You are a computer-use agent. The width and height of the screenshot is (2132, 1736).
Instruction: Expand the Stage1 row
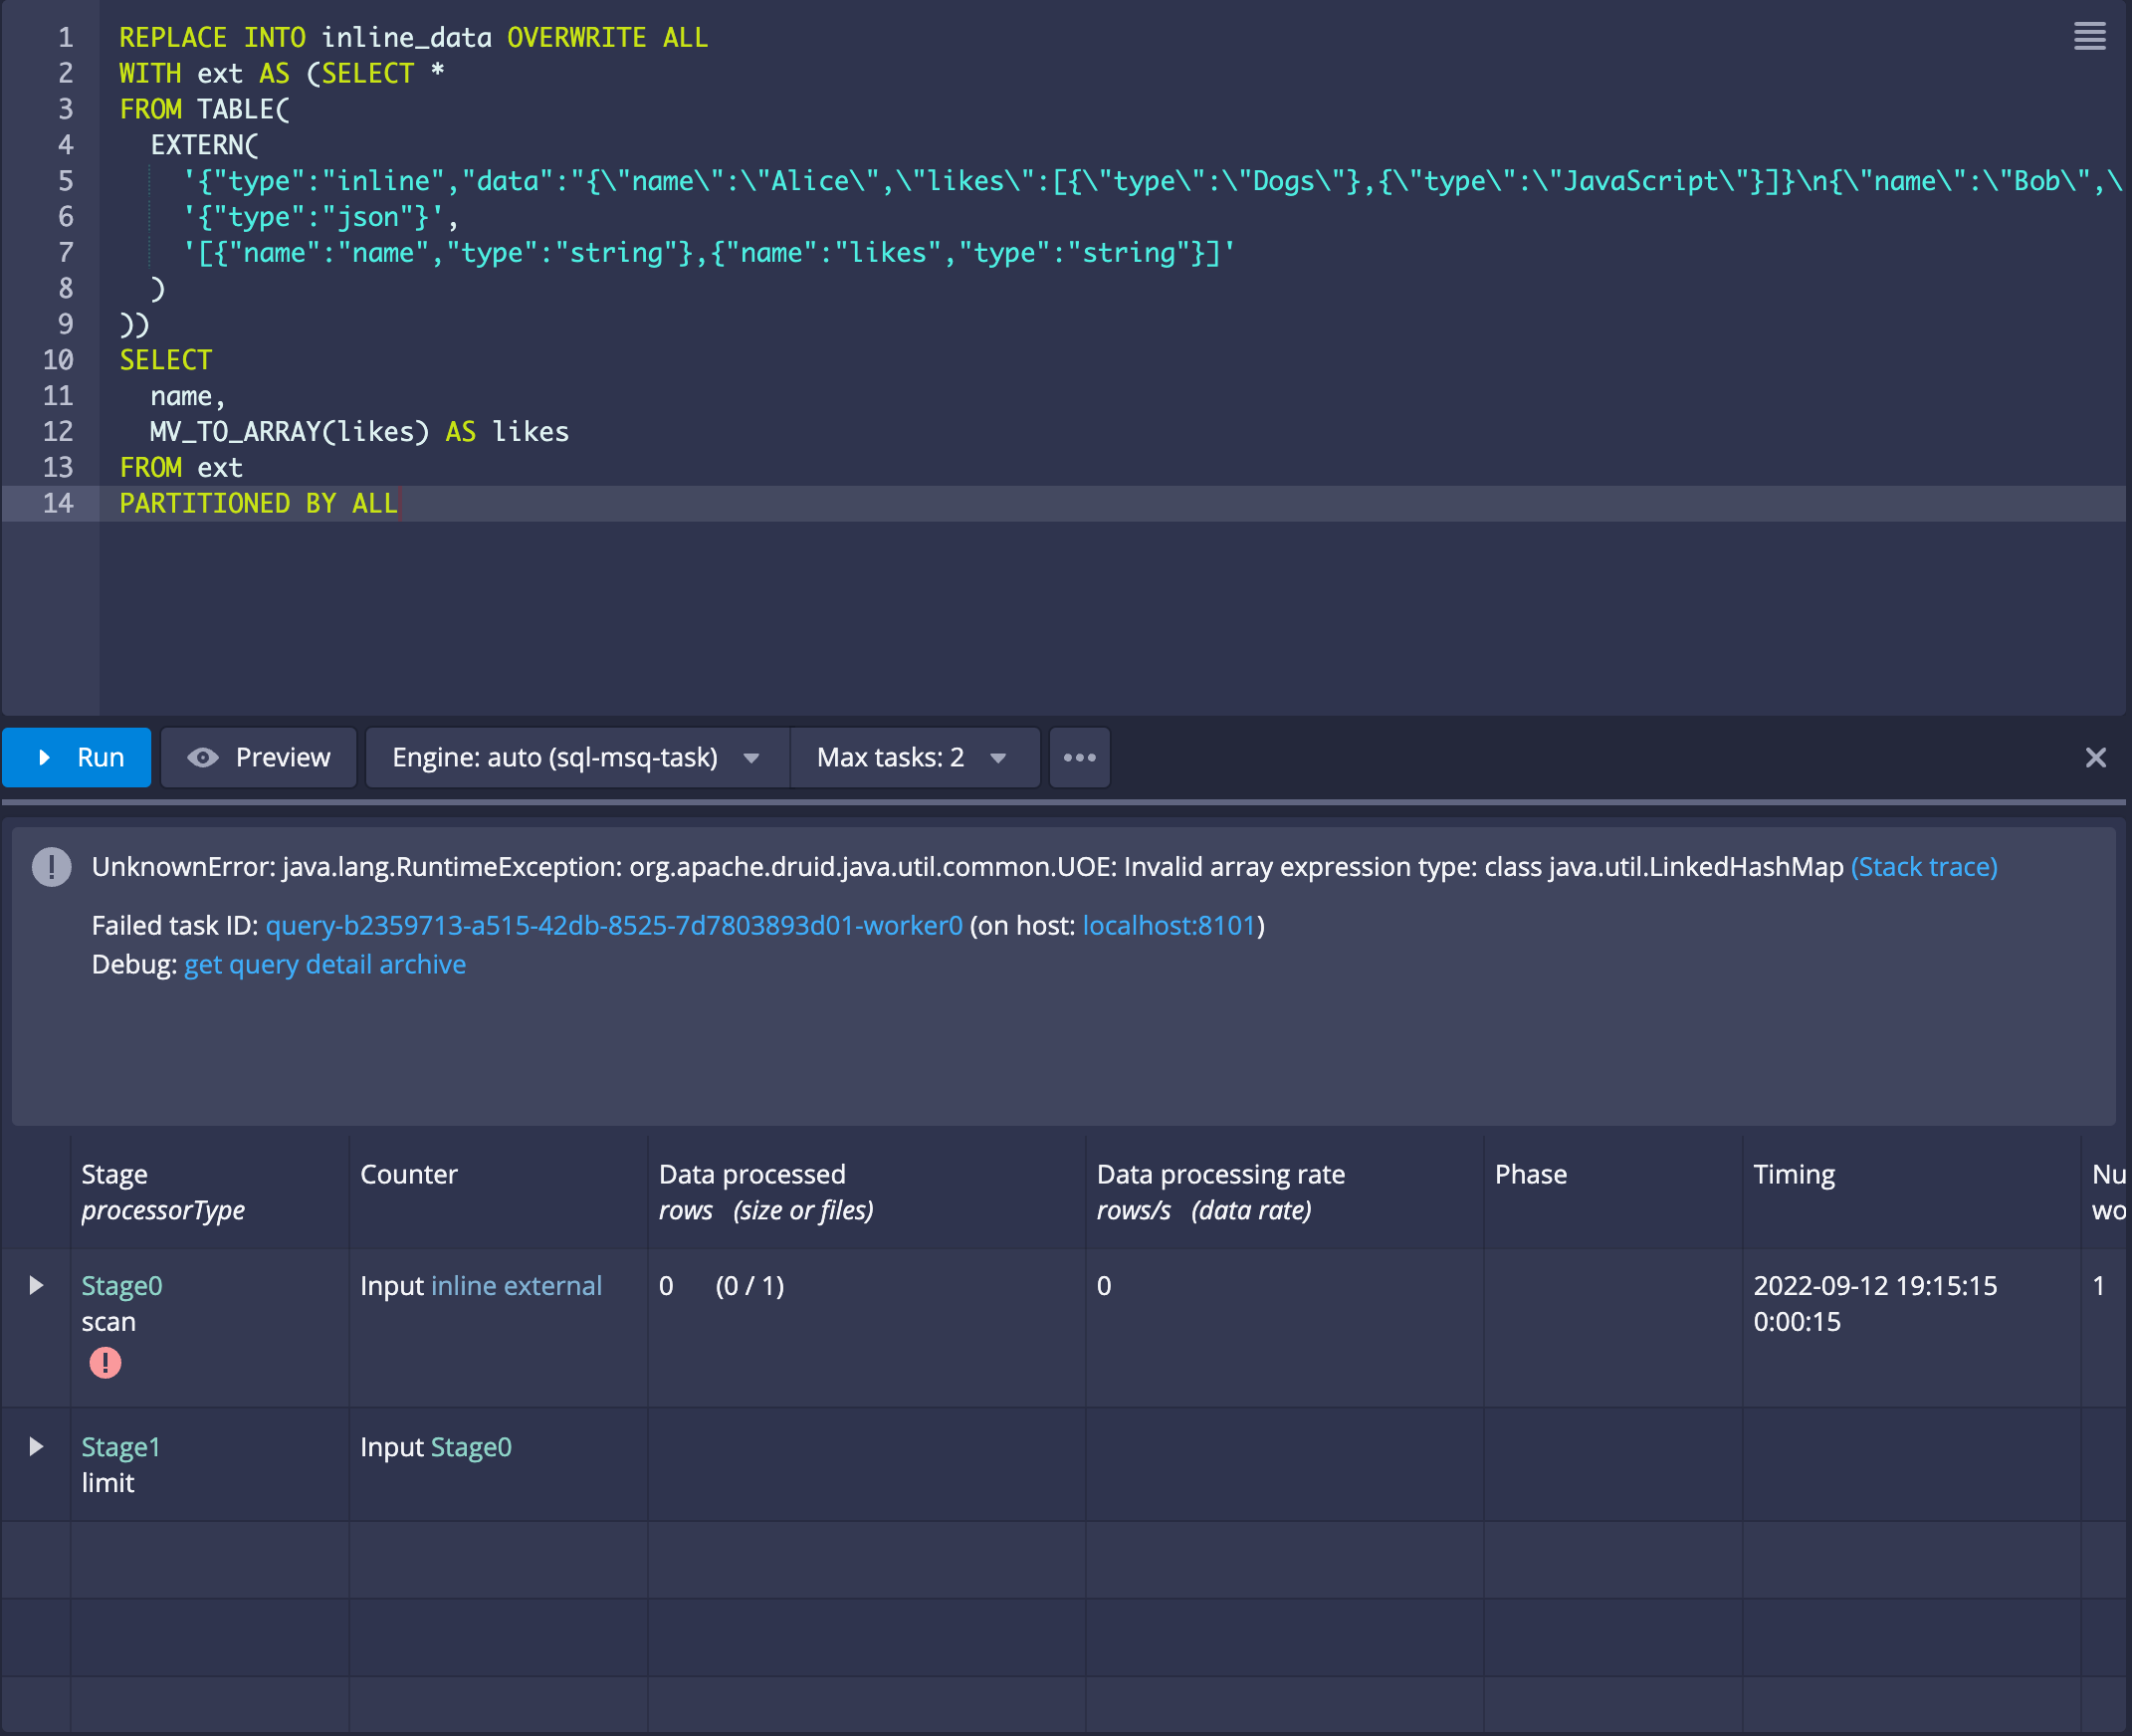click(x=36, y=1446)
